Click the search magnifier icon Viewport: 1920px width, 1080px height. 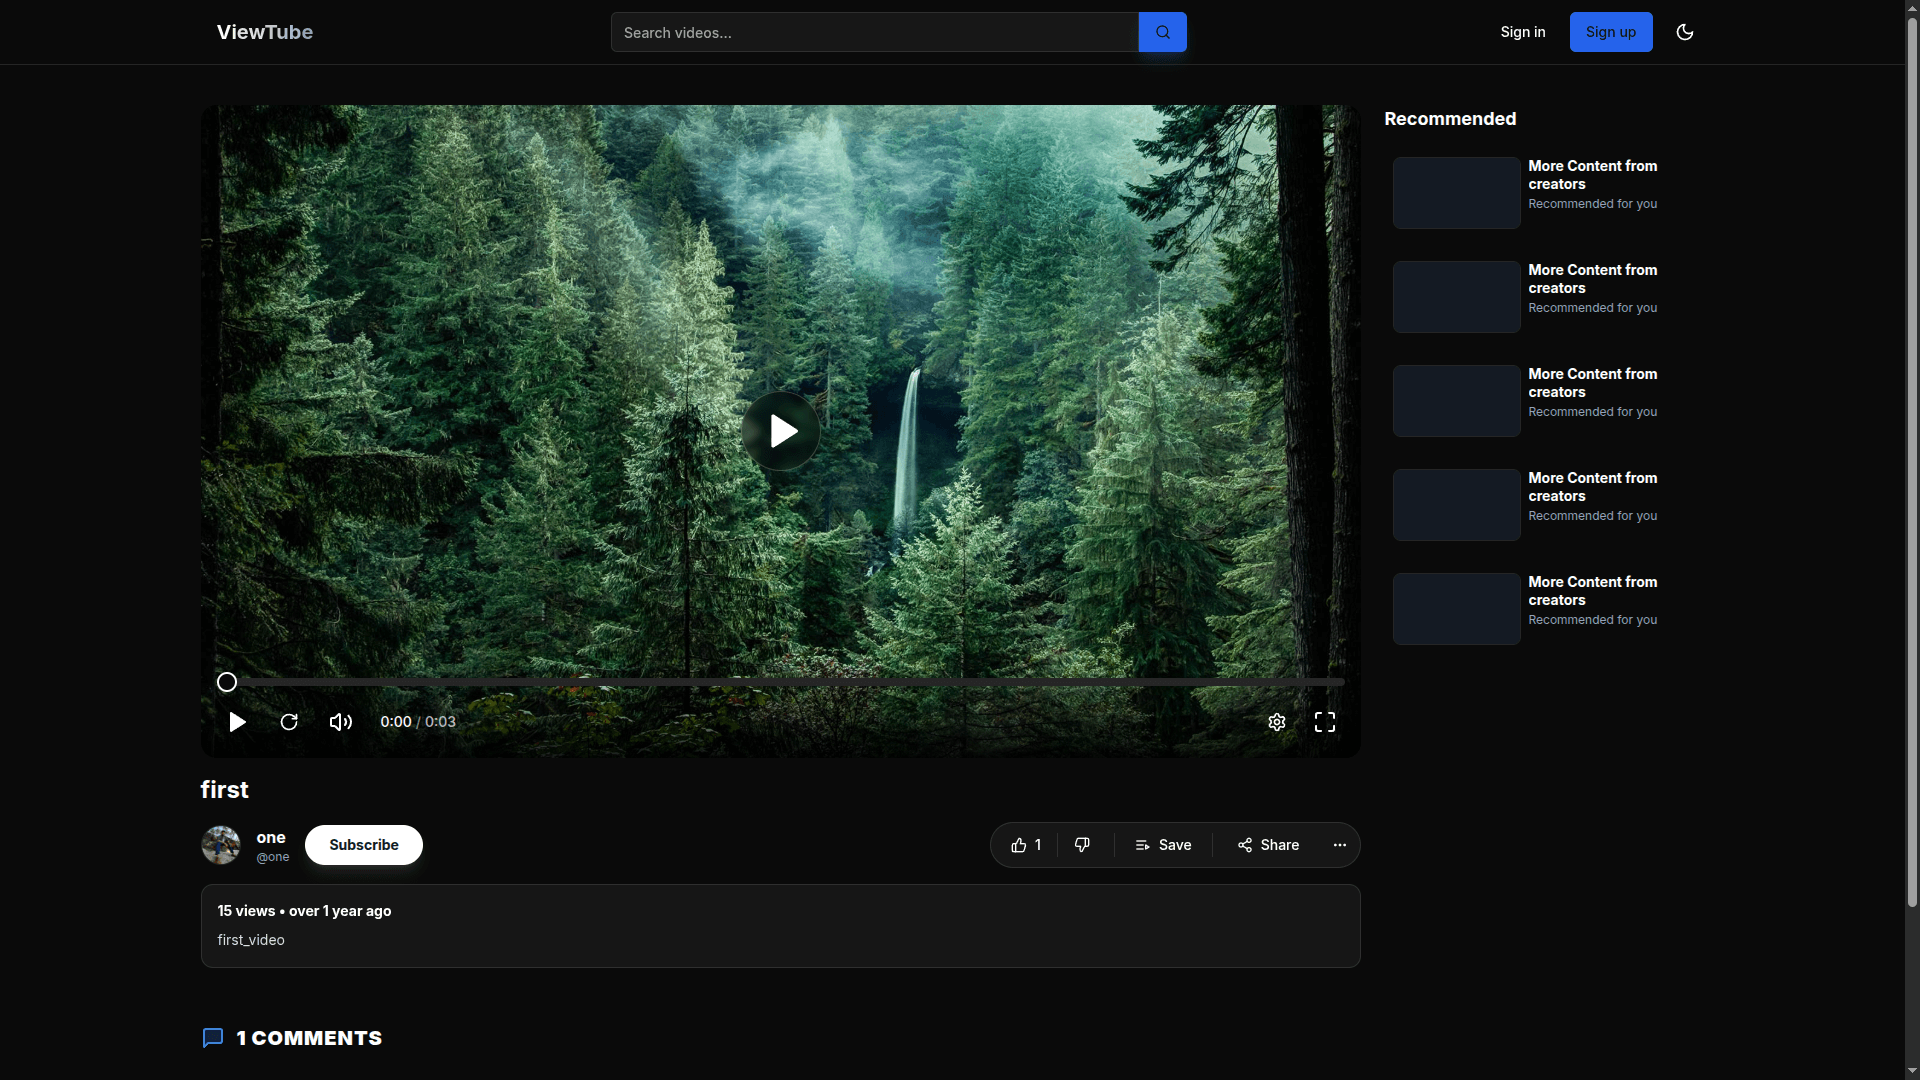click(1161, 32)
